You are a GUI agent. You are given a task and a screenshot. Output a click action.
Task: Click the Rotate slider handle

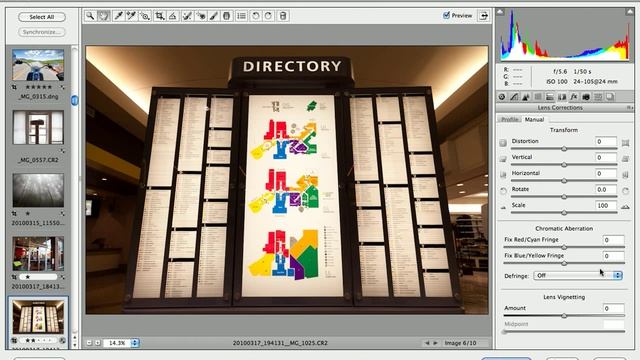564,197
